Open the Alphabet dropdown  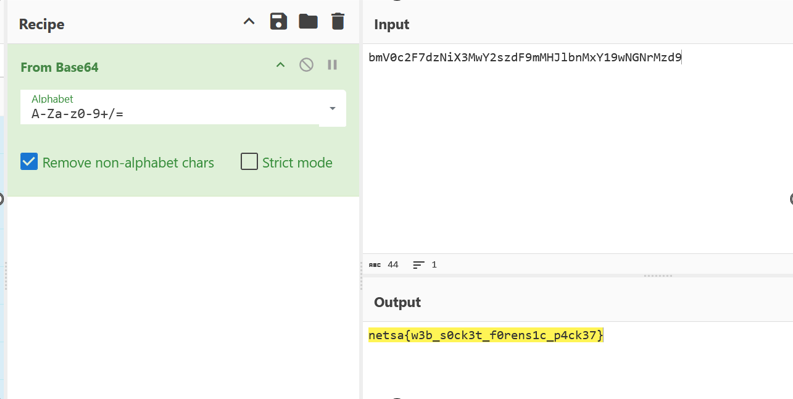[x=332, y=108]
